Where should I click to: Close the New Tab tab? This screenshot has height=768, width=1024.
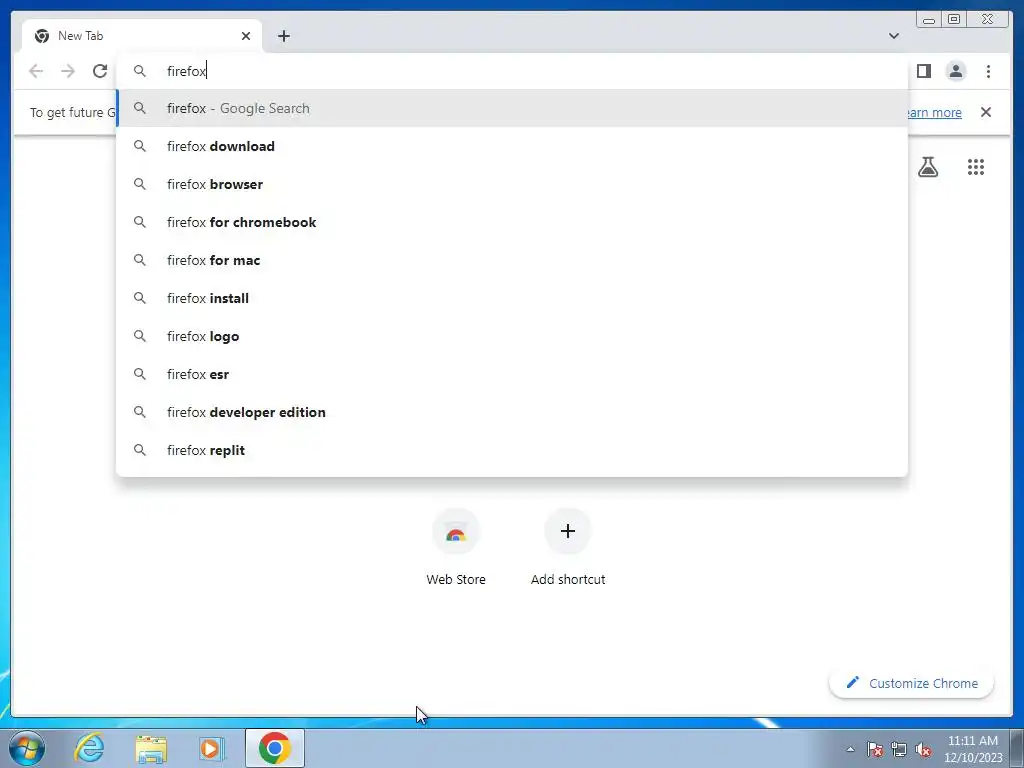pos(246,36)
